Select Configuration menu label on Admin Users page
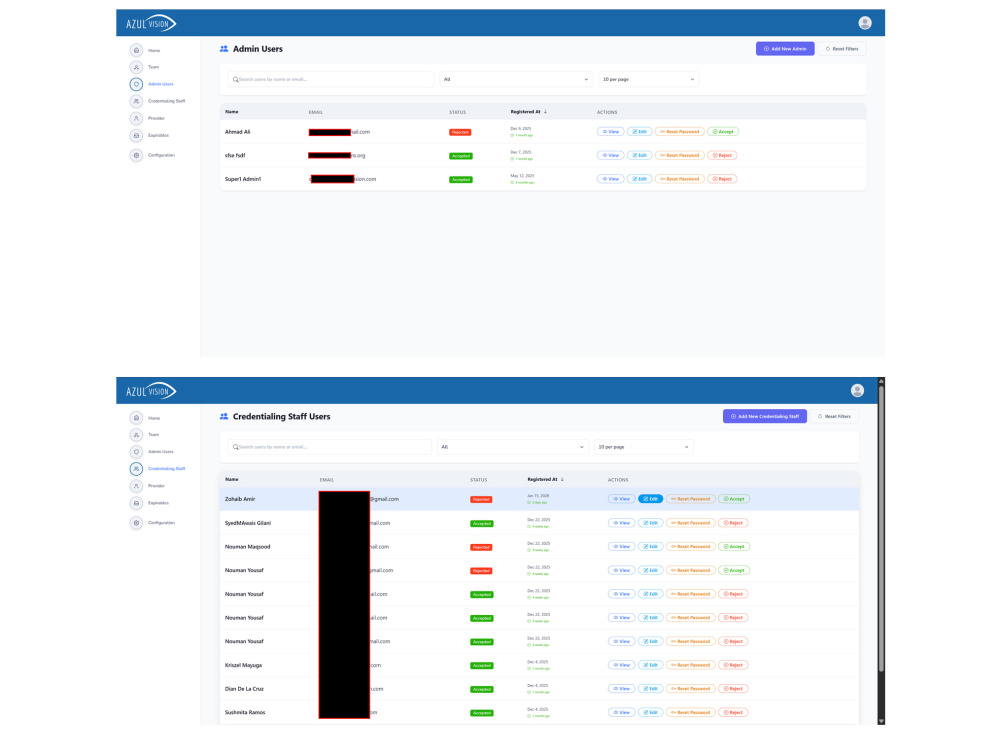The image size is (1000, 750). pyautogui.click(x=161, y=155)
